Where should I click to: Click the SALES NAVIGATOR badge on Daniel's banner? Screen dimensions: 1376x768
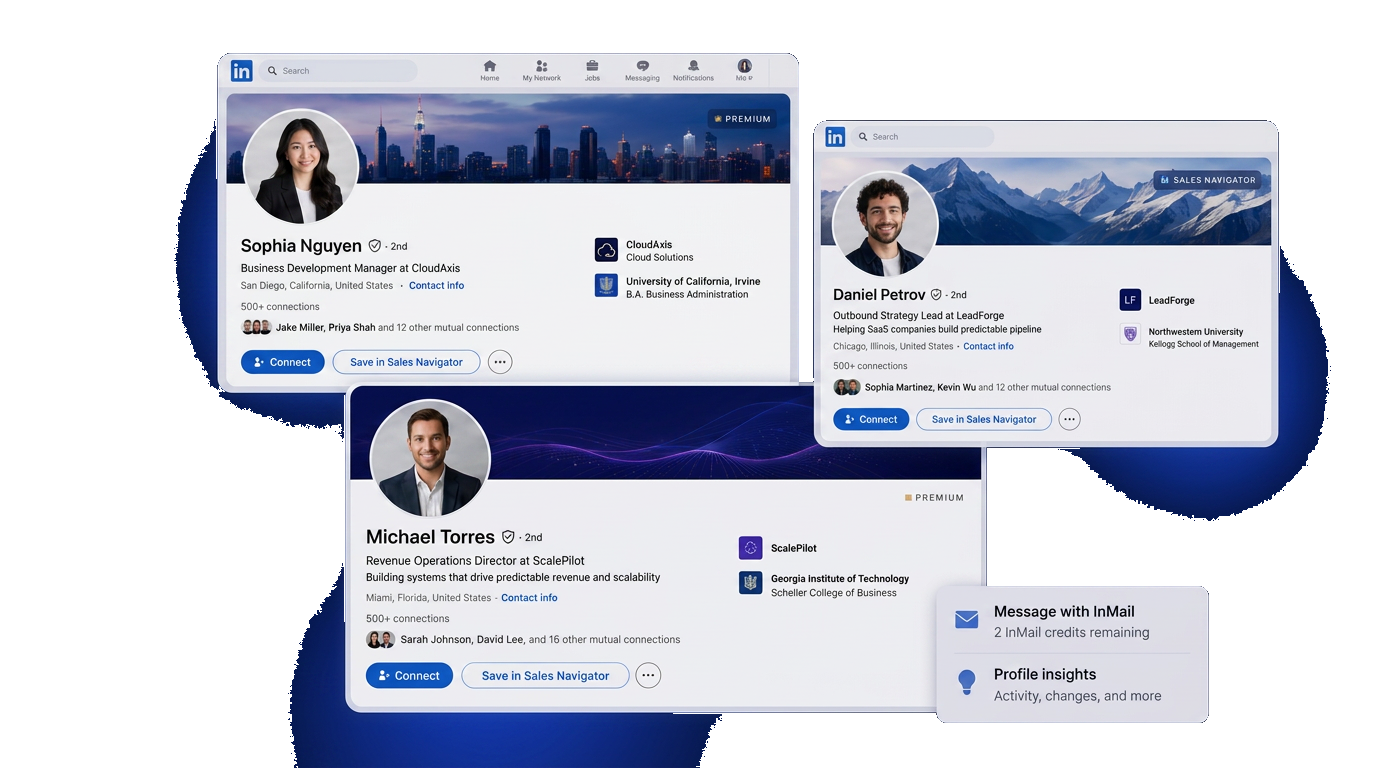(x=1207, y=180)
